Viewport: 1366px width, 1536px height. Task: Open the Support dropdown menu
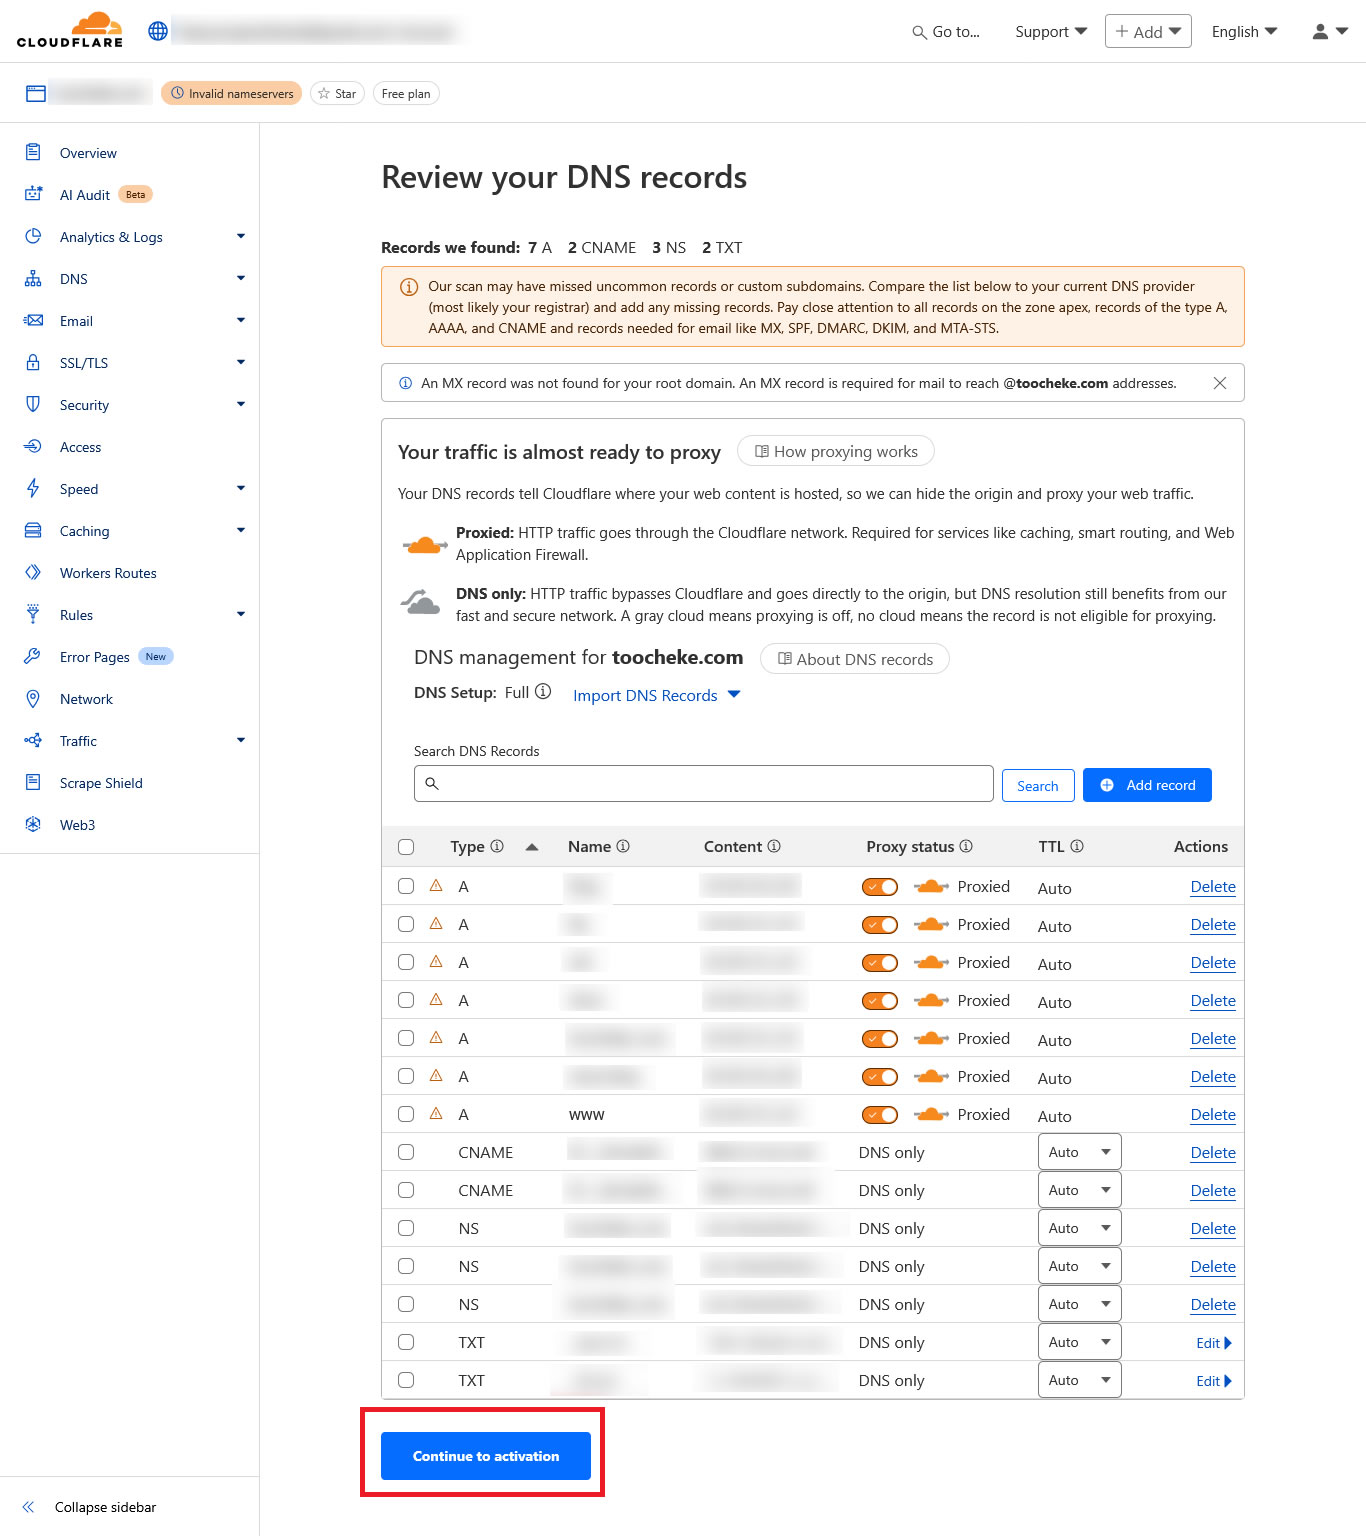click(x=1051, y=32)
